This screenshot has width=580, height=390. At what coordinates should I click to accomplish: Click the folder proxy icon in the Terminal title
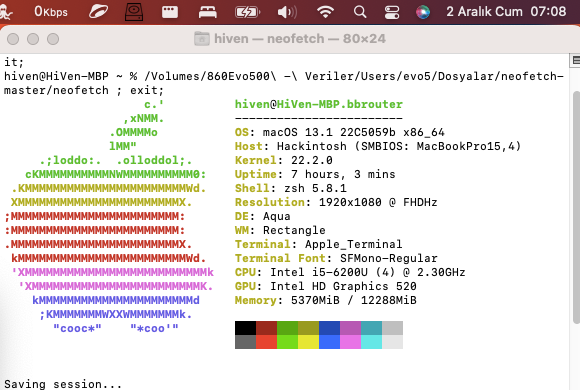[x=202, y=38]
